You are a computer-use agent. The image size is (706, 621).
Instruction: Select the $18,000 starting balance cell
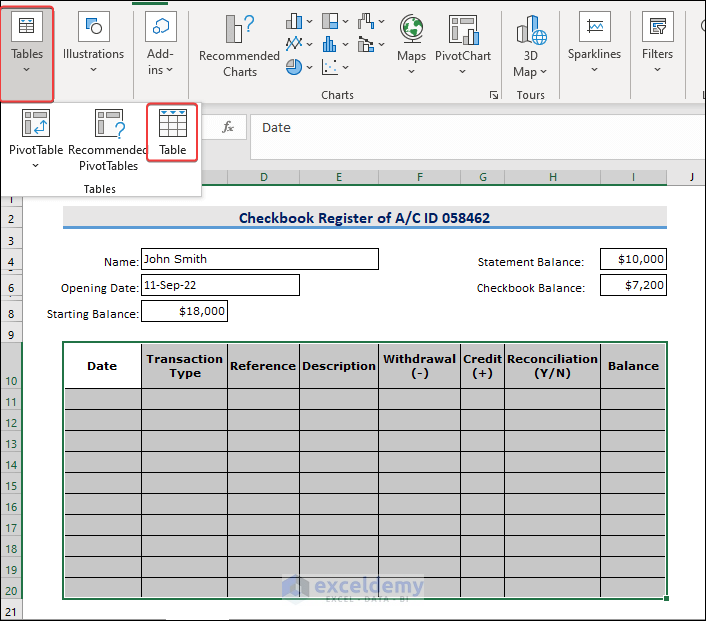(x=184, y=312)
